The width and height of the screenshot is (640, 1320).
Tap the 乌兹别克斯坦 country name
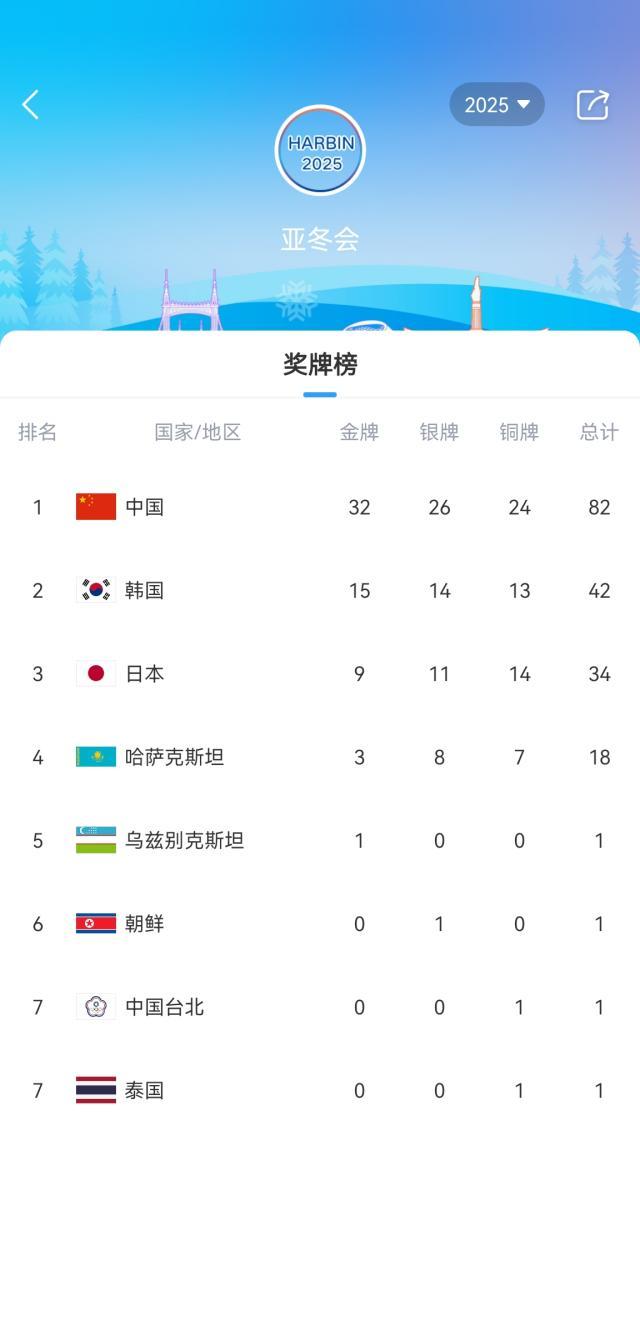184,840
